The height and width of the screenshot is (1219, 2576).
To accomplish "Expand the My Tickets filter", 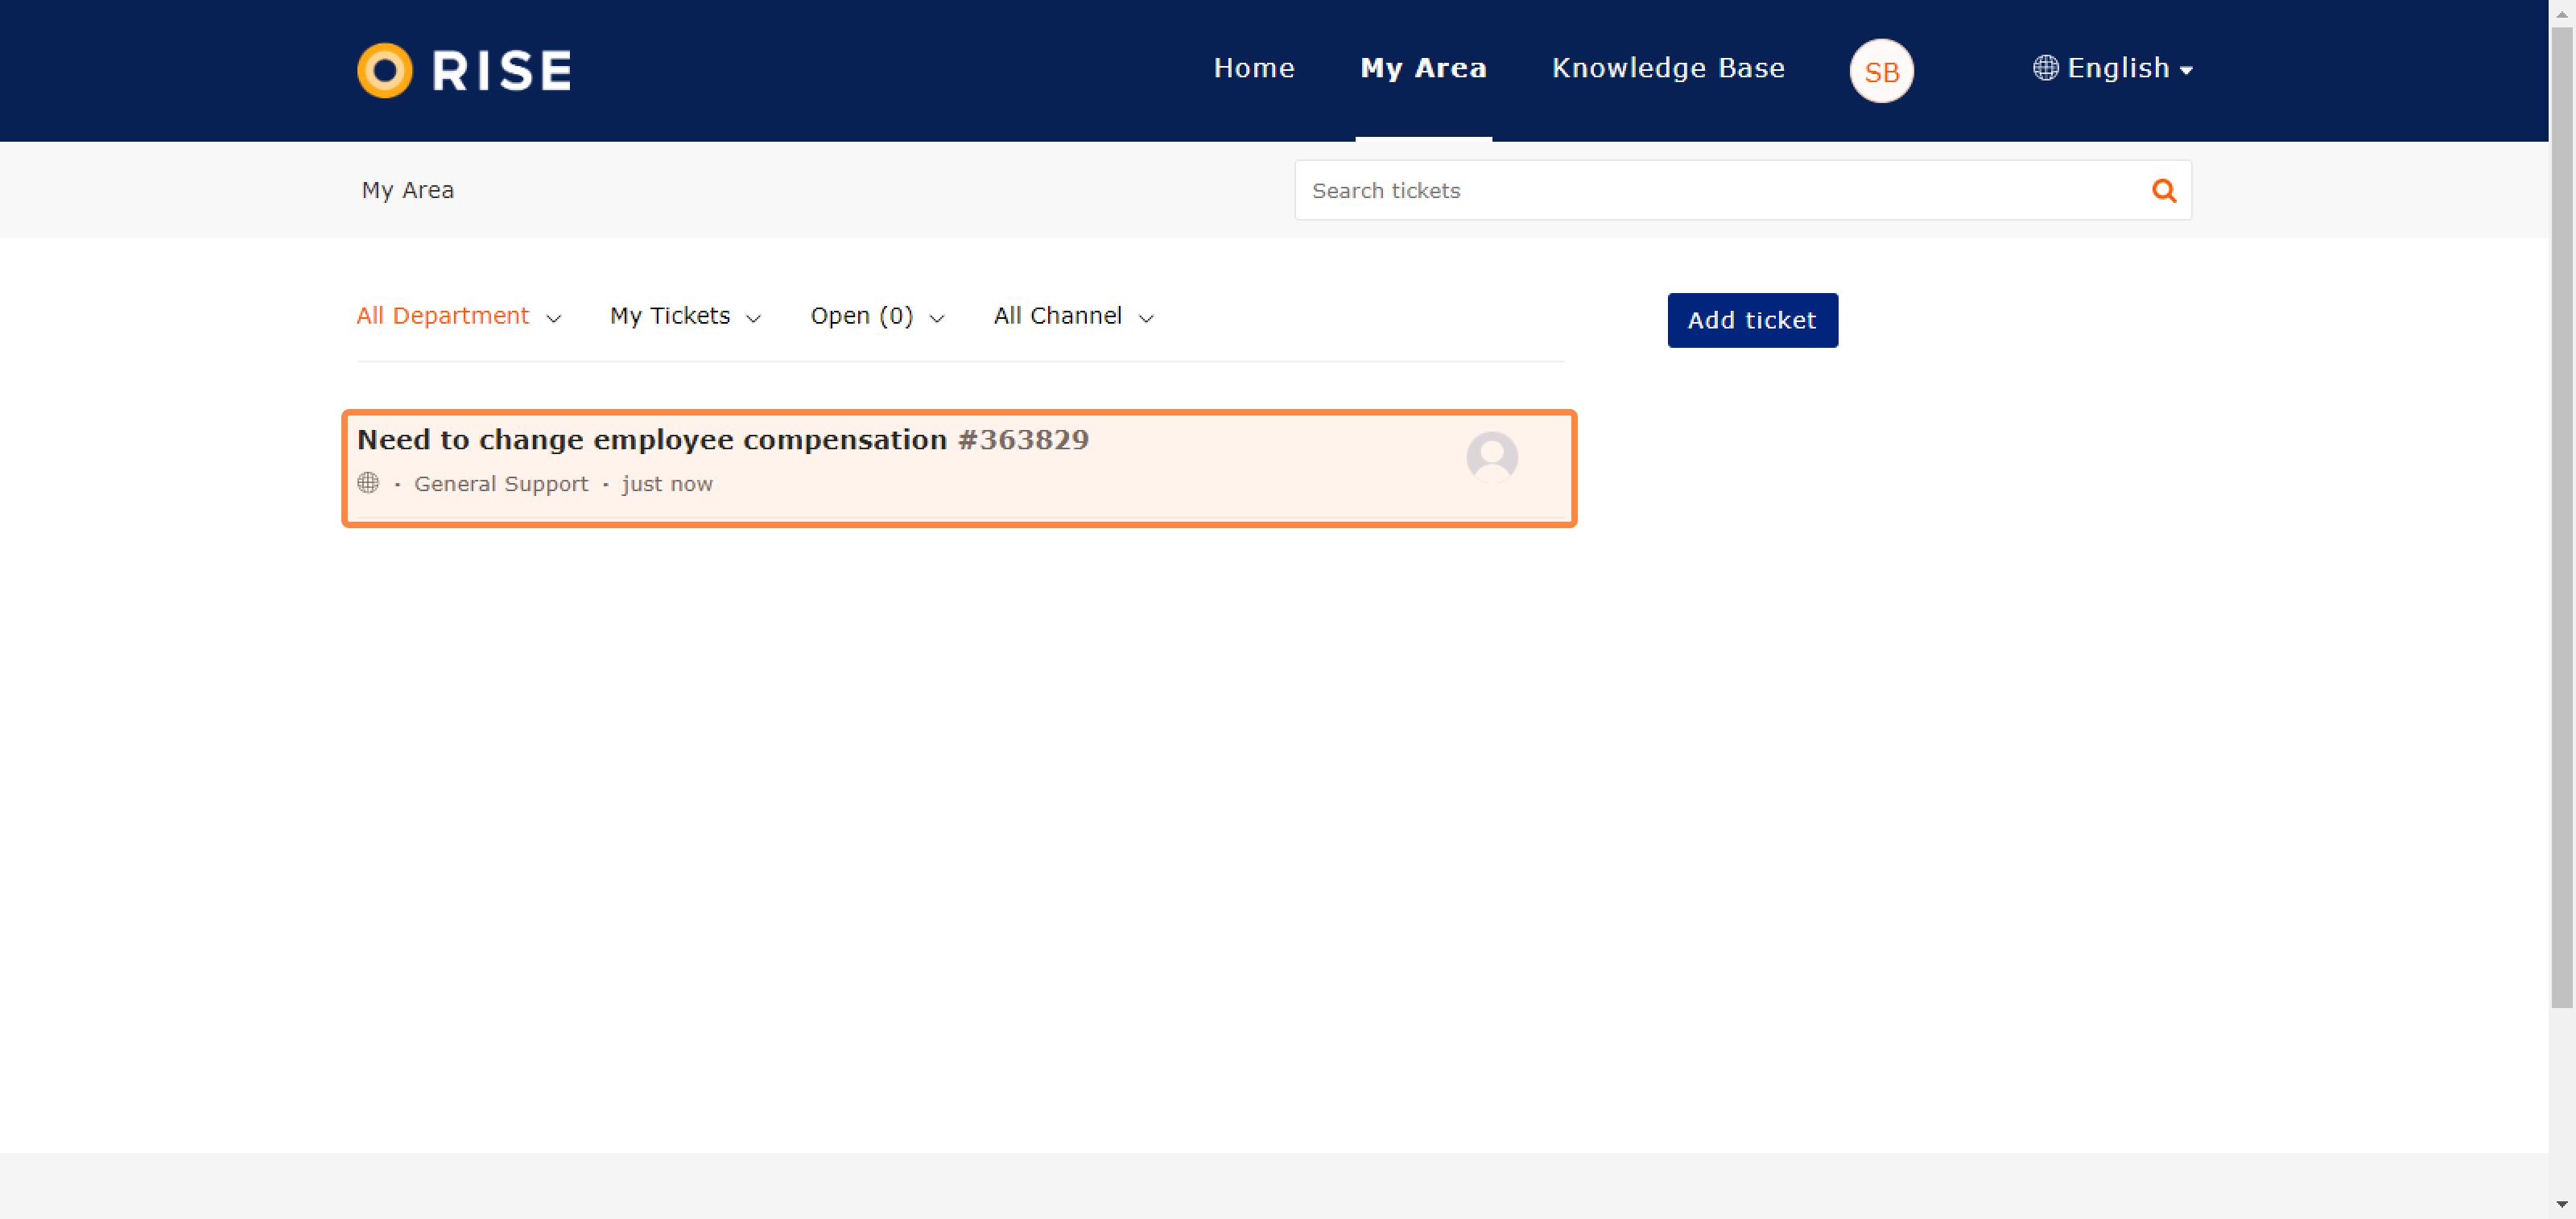I will [685, 316].
